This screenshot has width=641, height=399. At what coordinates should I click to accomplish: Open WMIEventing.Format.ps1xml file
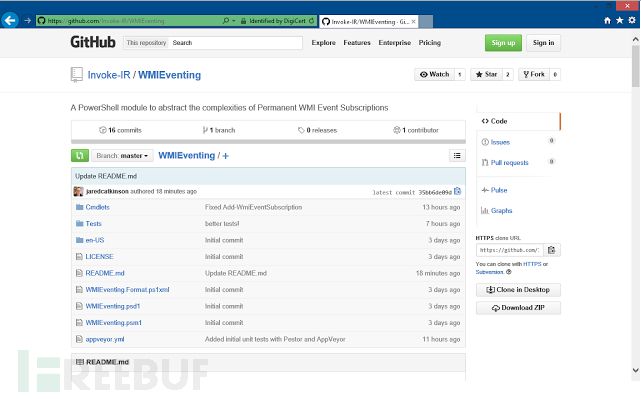click(x=127, y=289)
